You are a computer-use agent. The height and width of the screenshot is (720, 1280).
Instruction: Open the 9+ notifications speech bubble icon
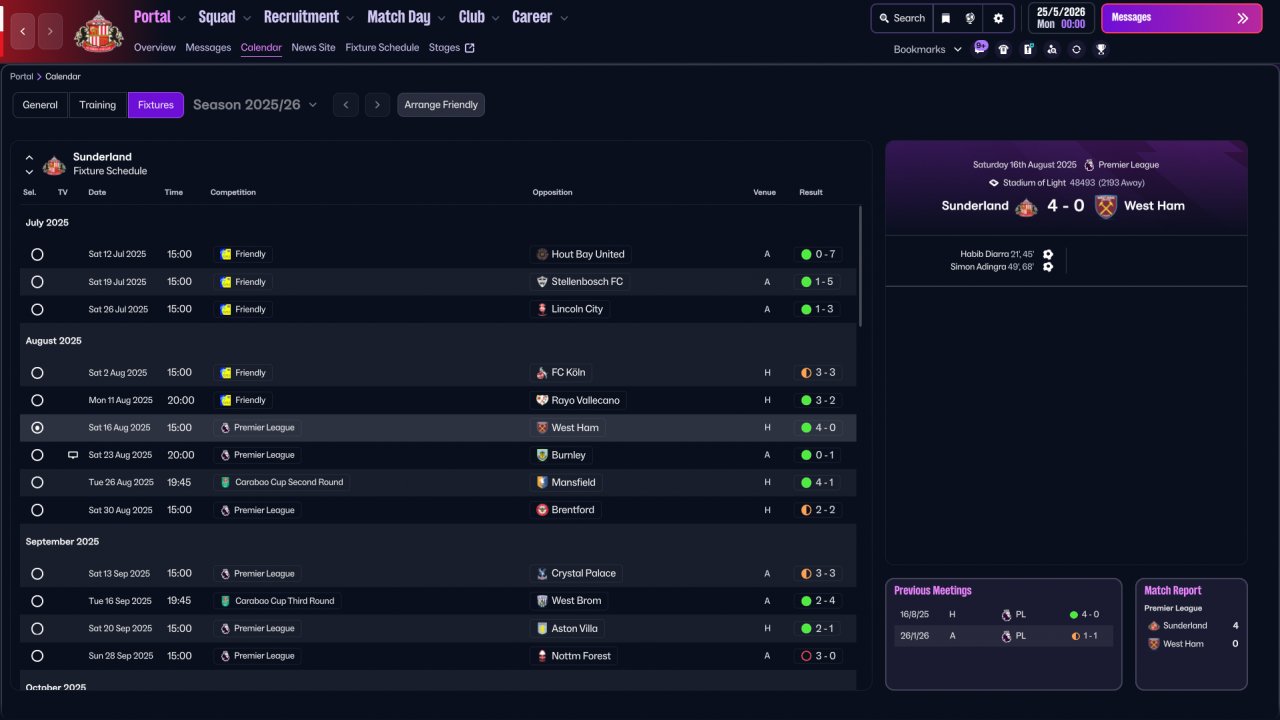coord(980,48)
